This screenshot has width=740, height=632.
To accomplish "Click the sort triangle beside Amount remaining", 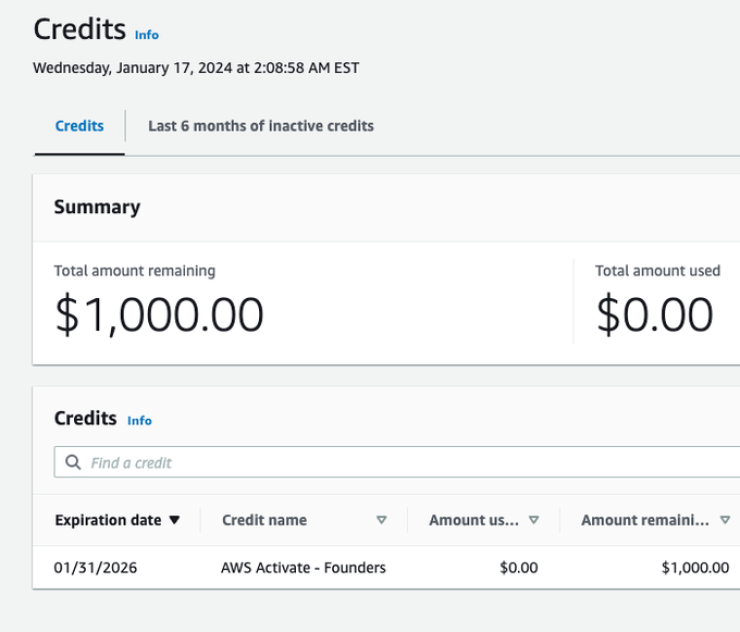I will [725, 520].
